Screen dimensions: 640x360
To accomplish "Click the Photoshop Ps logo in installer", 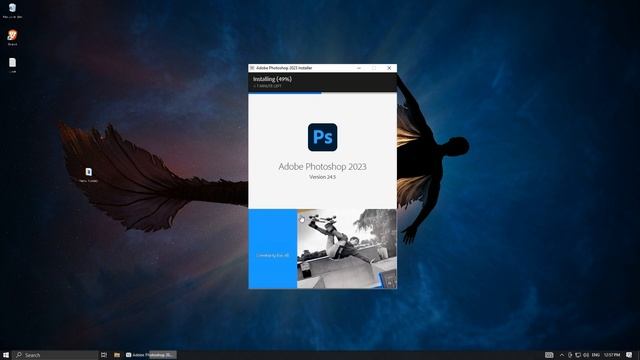I will coord(322,137).
